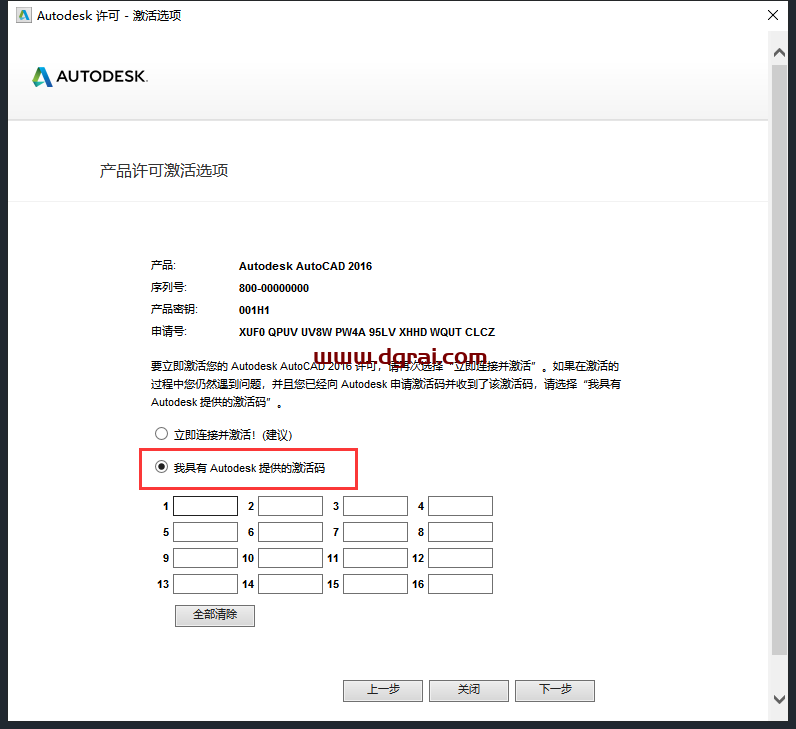Click activation code field 15
This screenshot has width=796, height=729.
(375, 584)
